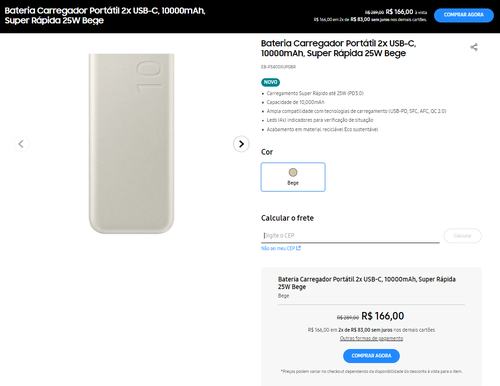500x386 pixels.
Task: Click the COMPRAR AGORA button in top bar
Action: pyautogui.click(x=464, y=15)
